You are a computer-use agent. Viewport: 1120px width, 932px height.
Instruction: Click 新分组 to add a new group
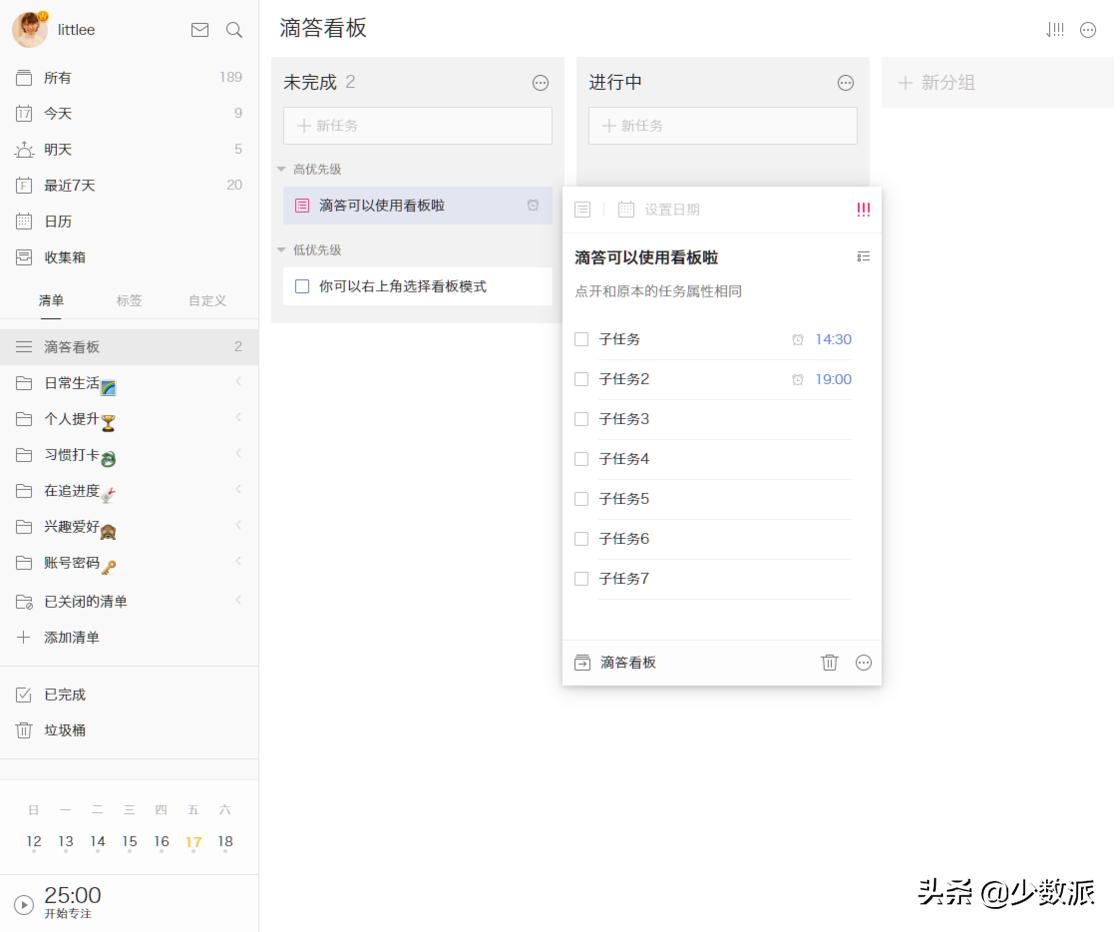(x=947, y=82)
